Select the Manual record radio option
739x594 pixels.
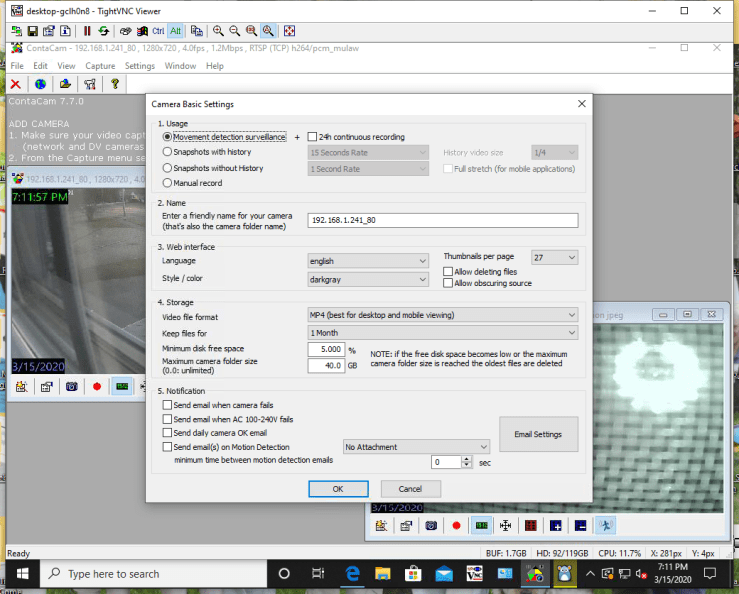point(167,183)
